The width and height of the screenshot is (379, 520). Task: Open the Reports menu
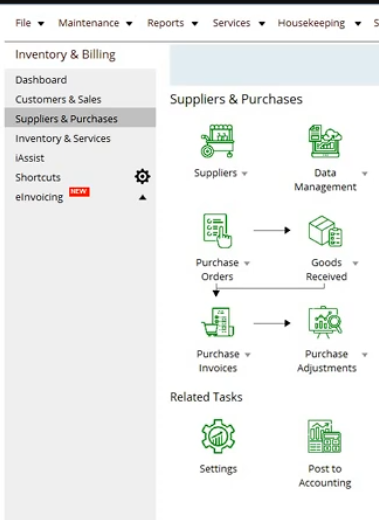(x=173, y=23)
